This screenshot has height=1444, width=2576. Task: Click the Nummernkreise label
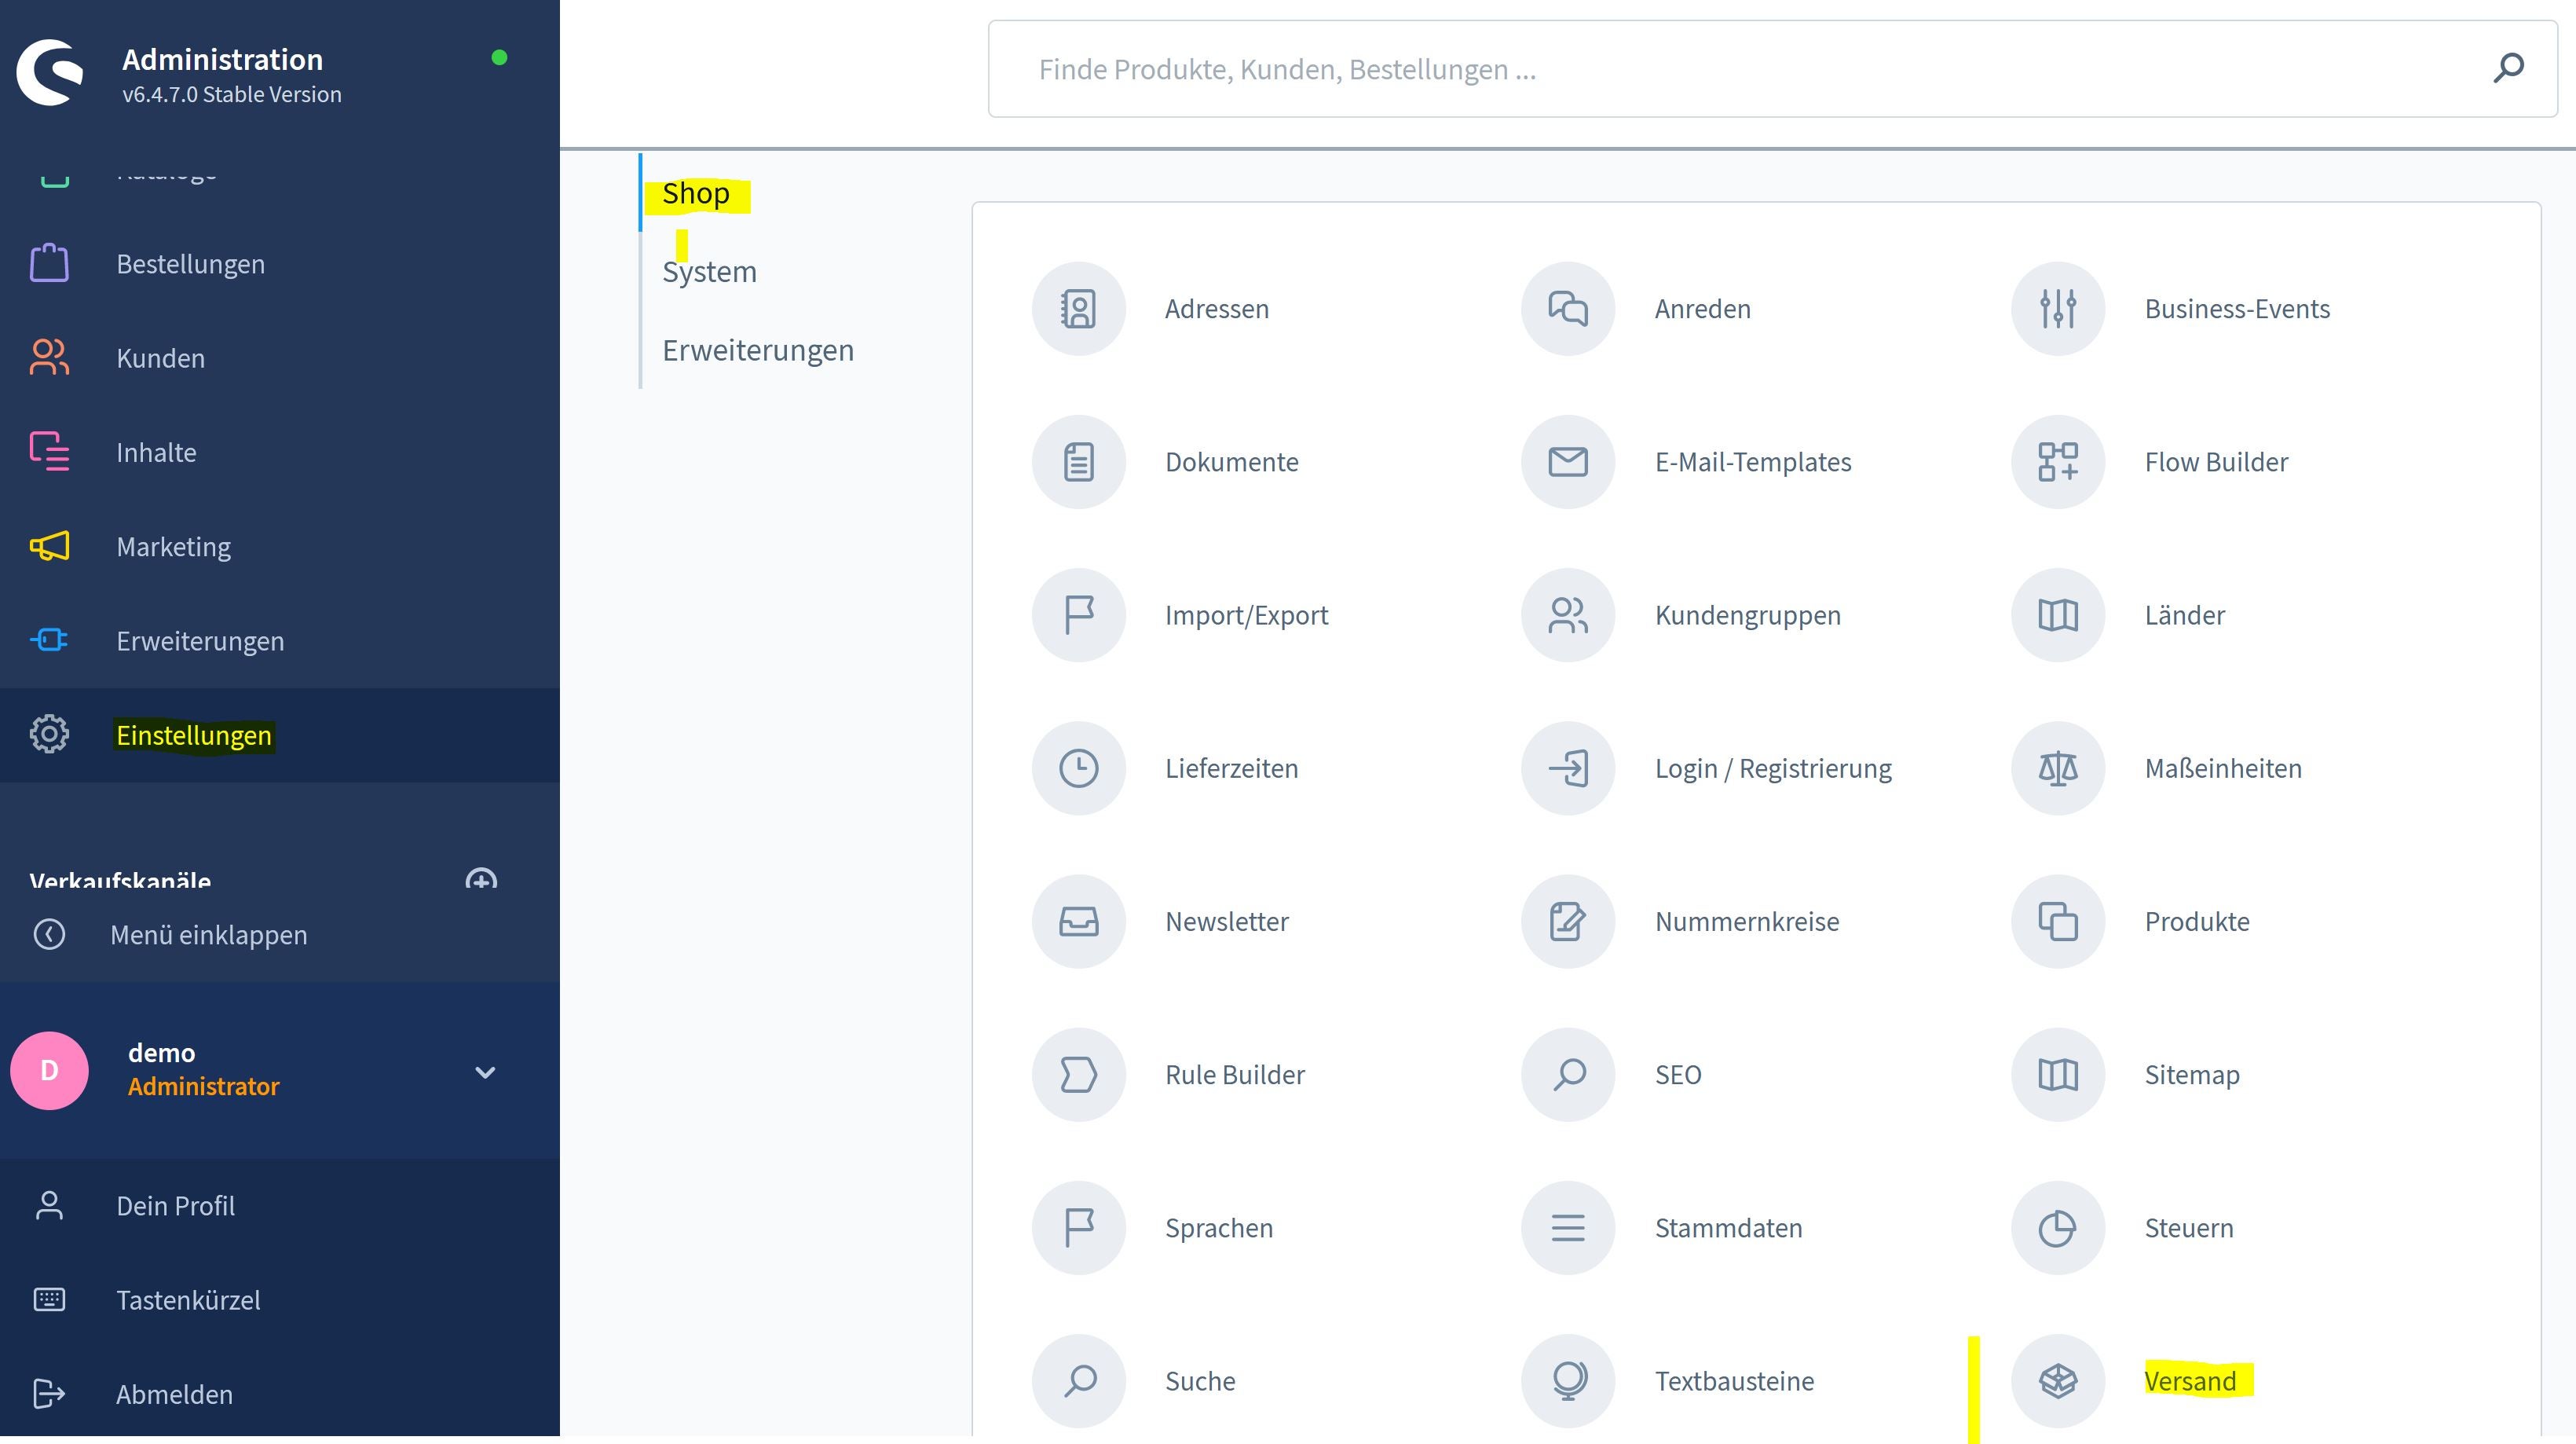pyautogui.click(x=1746, y=921)
